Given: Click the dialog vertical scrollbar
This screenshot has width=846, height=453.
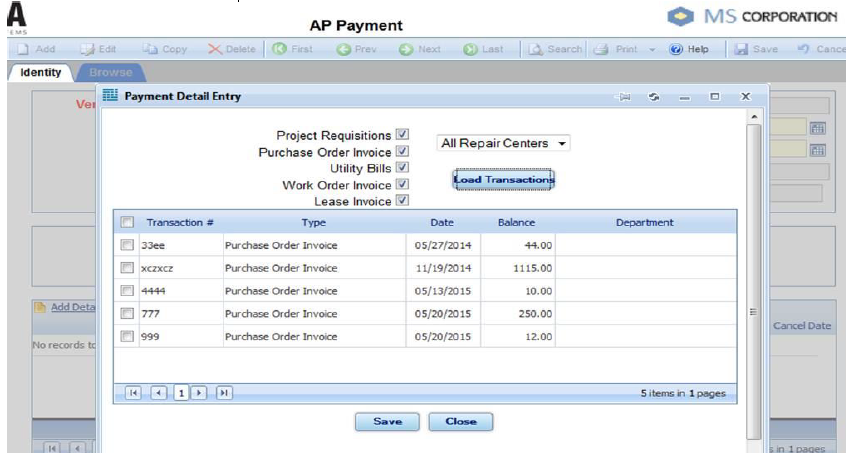Looking at the screenshot, I should pyautogui.click(x=754, y=270).
